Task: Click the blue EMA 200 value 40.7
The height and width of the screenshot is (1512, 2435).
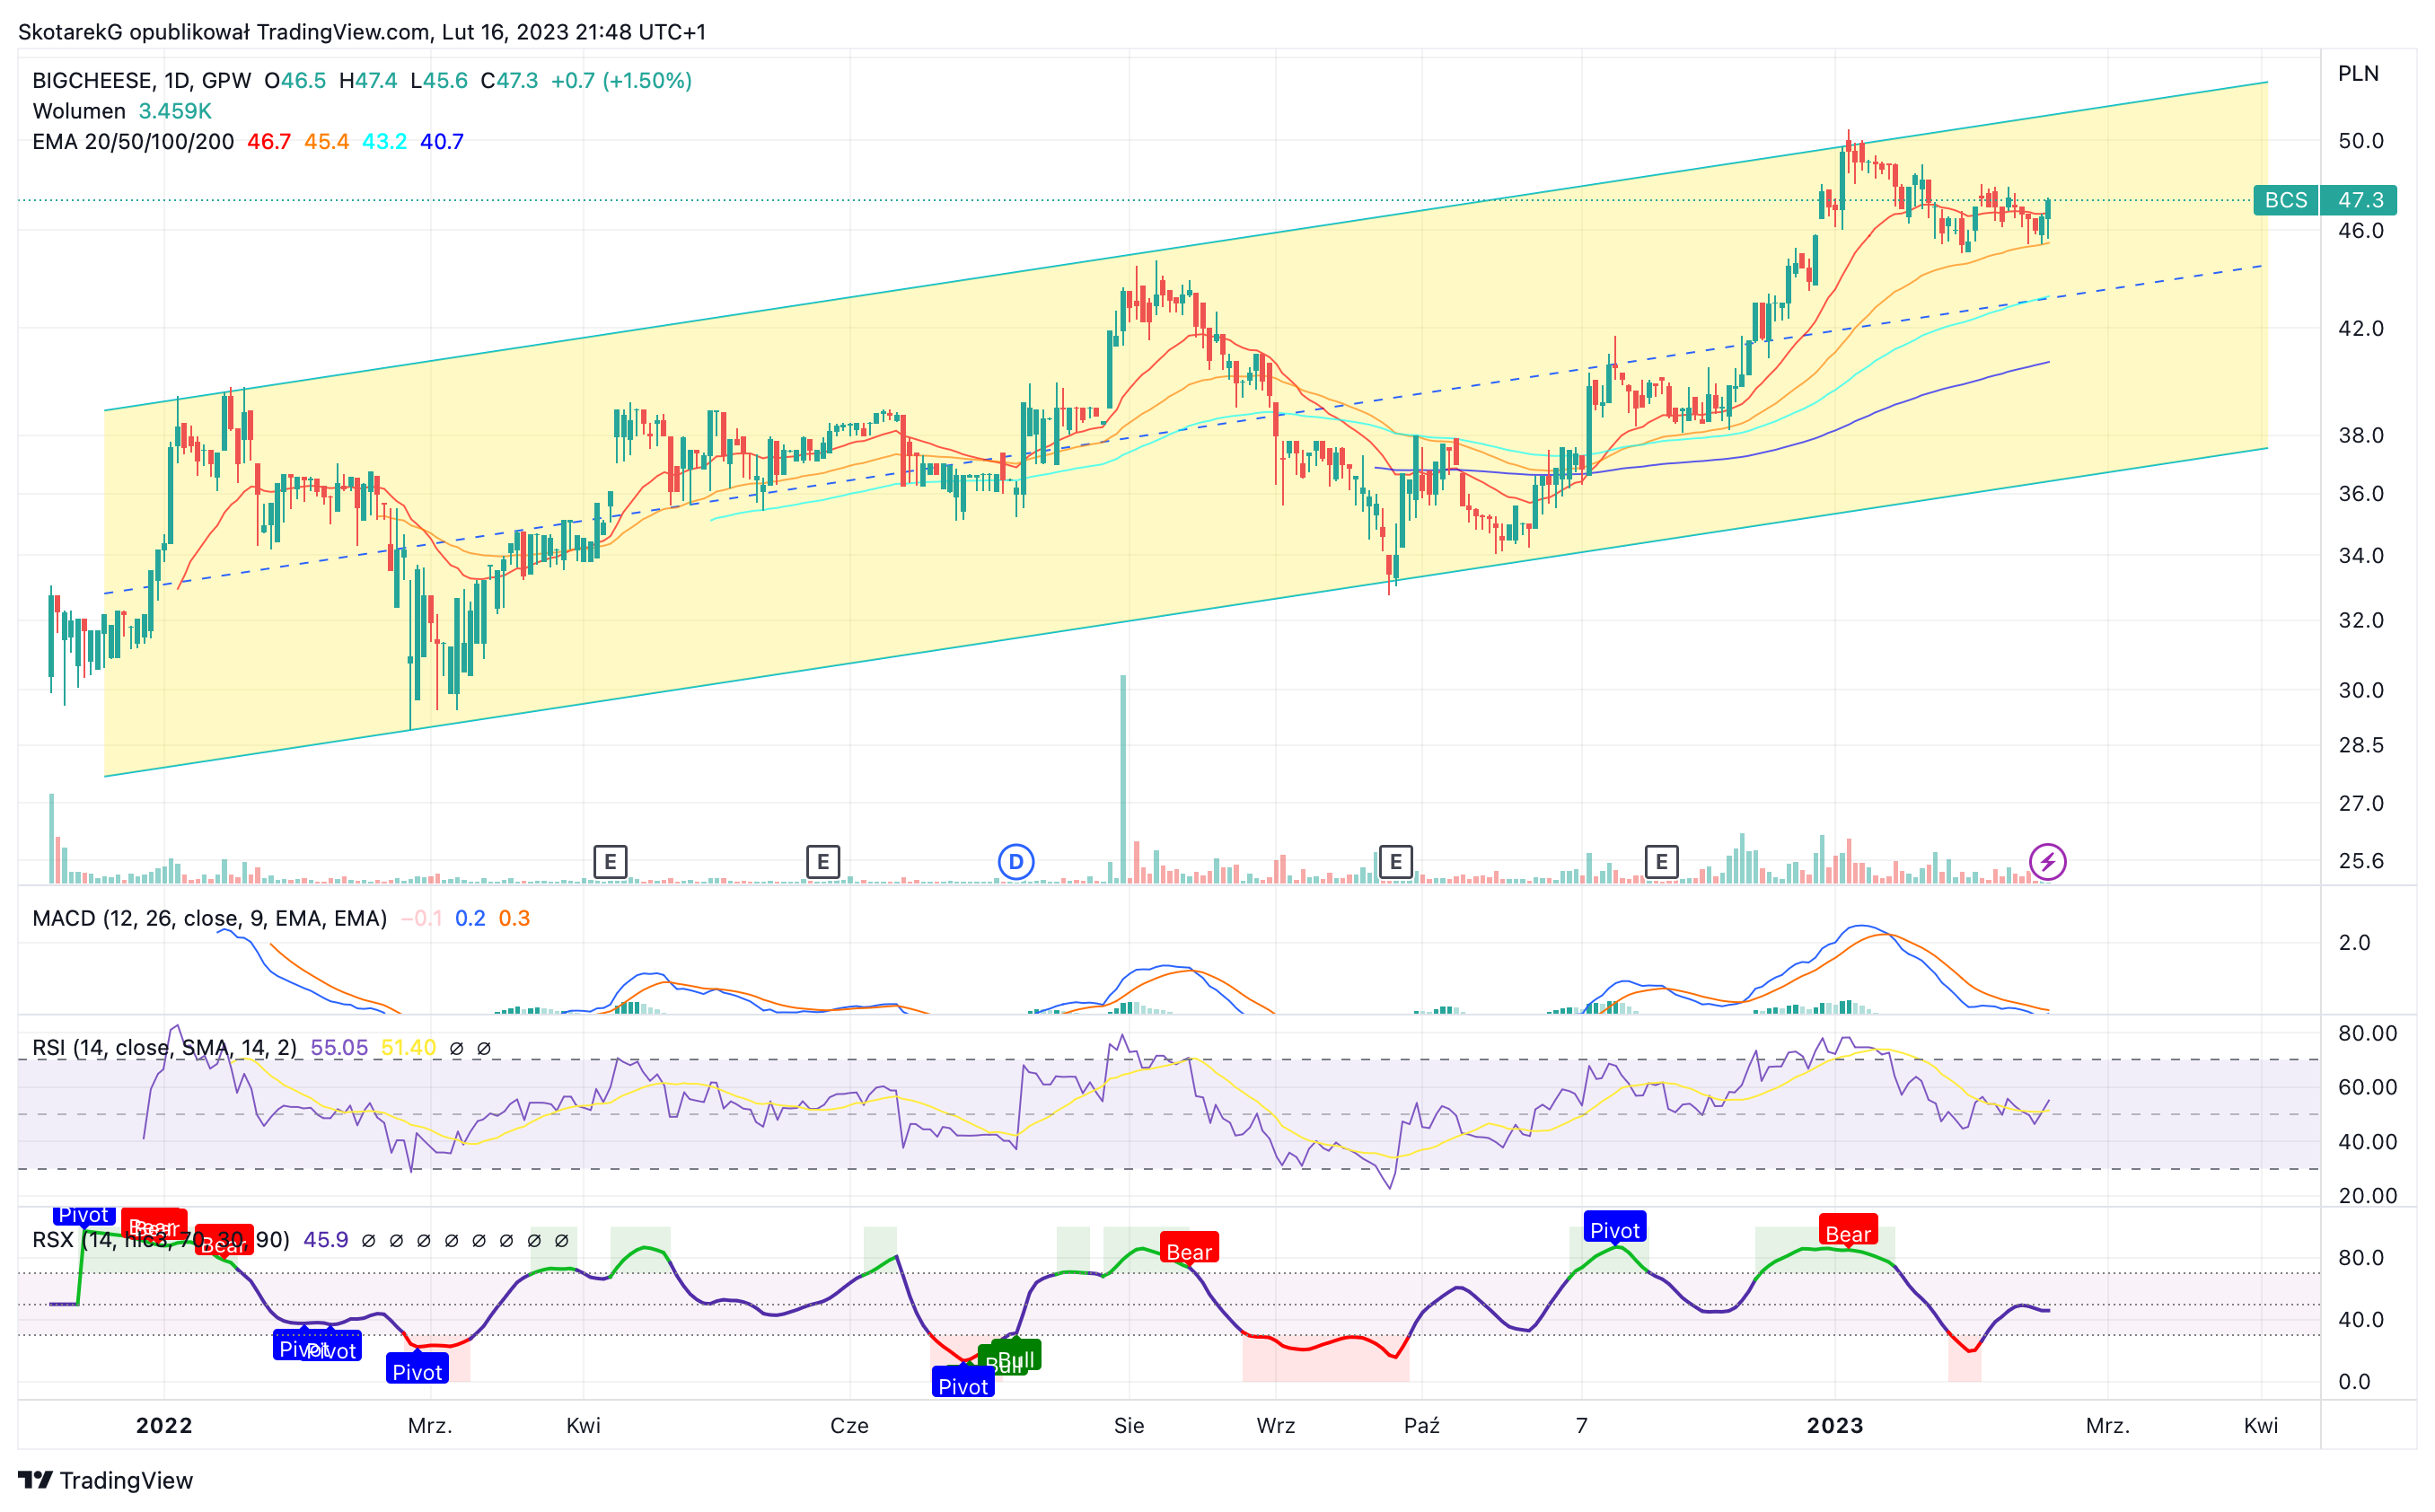Action: [x=442, y=142]
